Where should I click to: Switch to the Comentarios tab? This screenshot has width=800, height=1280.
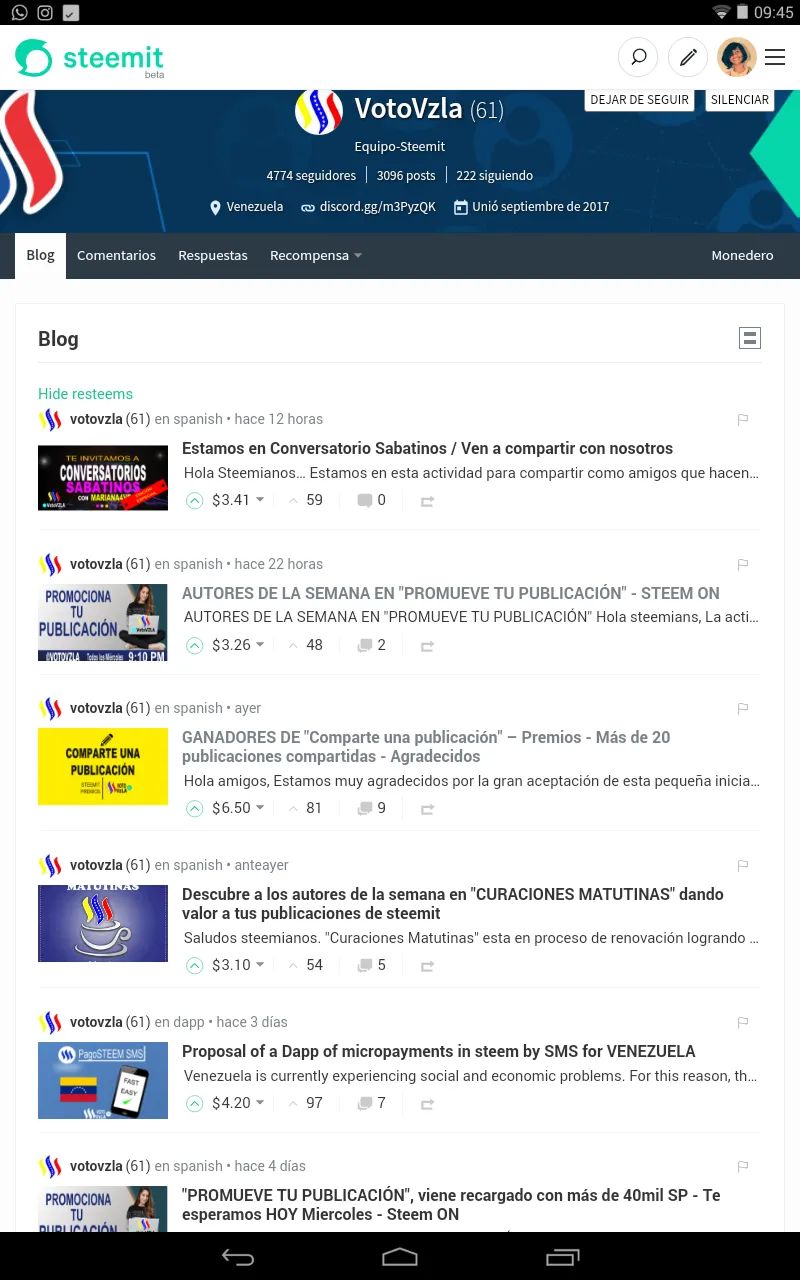(x=116, y=256)
